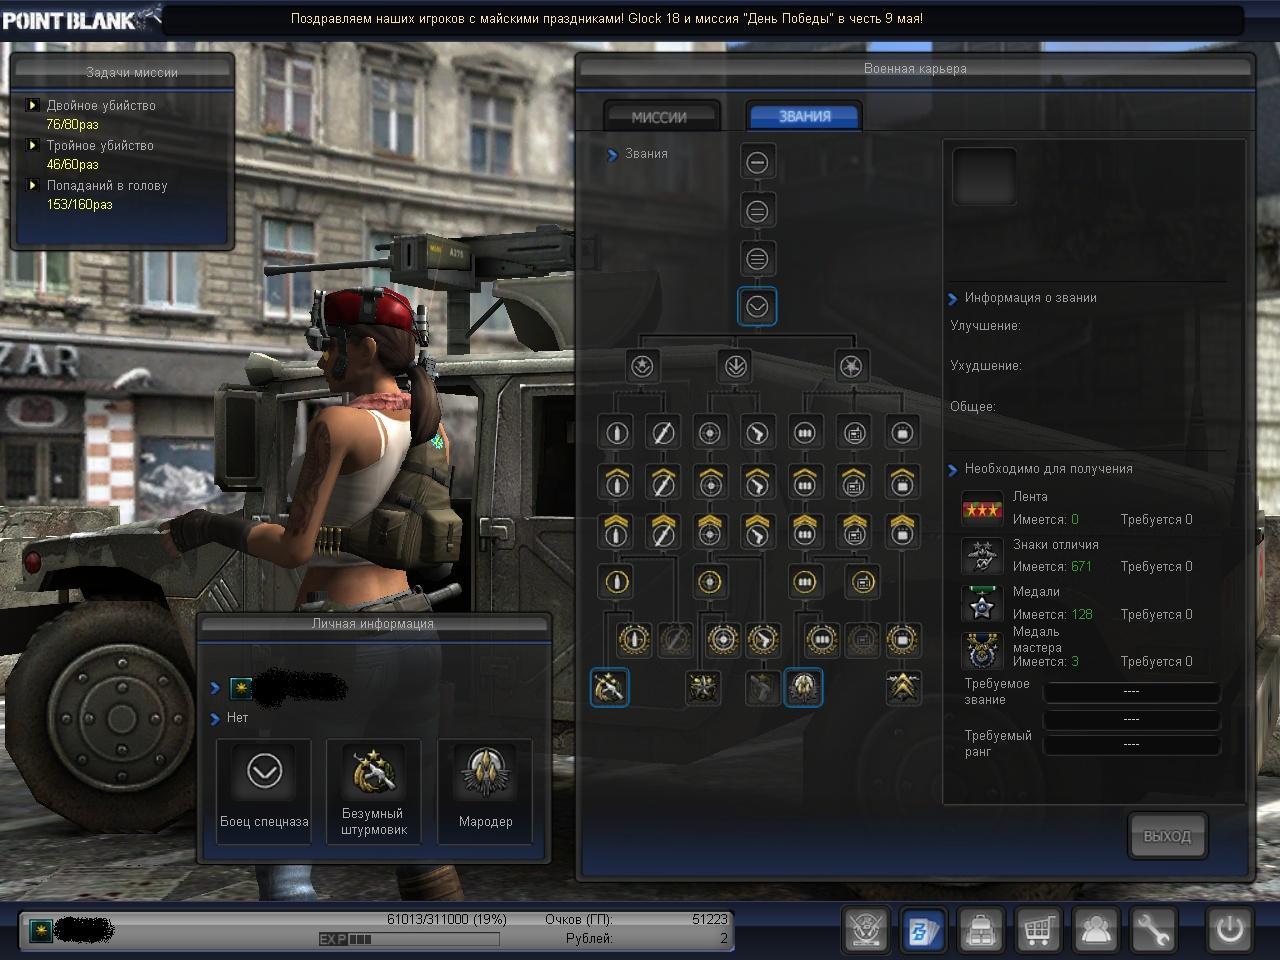Click the Очков (ГП) value 51223
Screen dimensions: 1280x960
710,919
